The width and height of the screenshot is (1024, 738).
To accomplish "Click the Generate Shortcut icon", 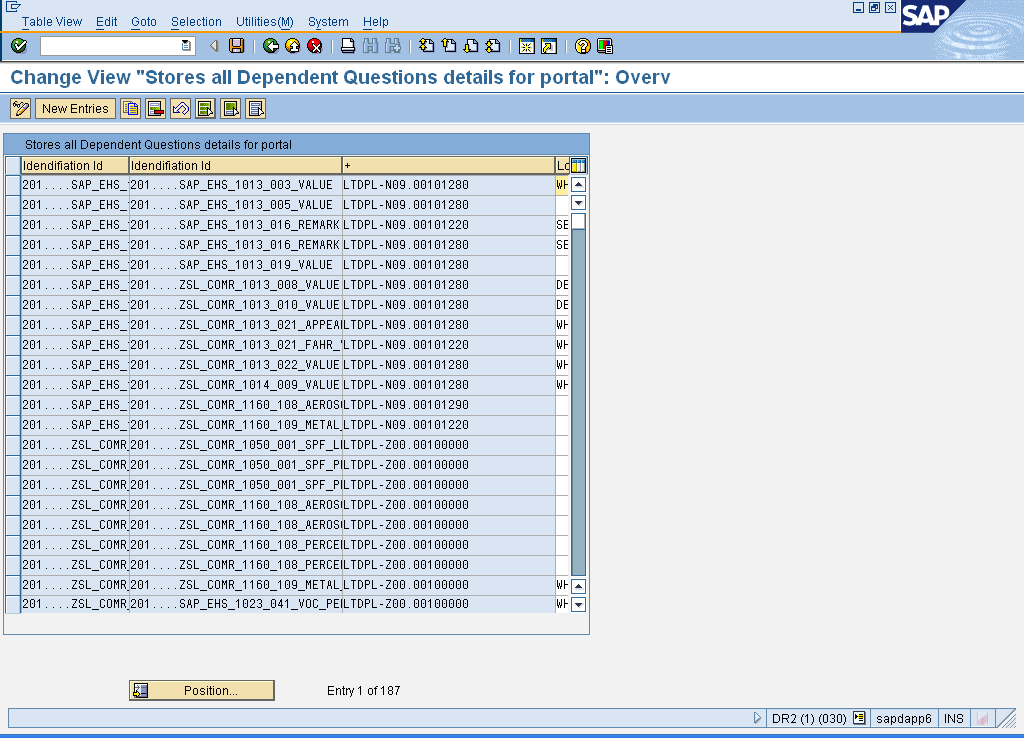I will (549, 46).
